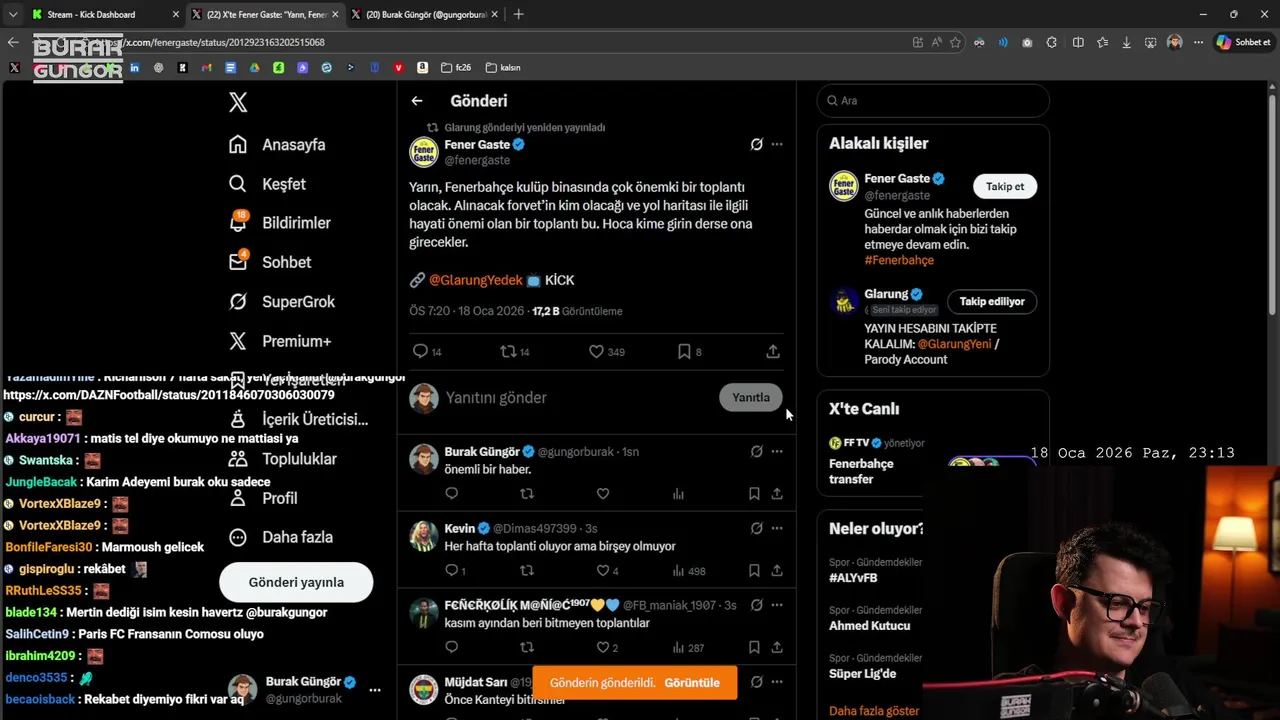
Task: Open Anasayfa from the sidebar
Action: pos(277,144)
